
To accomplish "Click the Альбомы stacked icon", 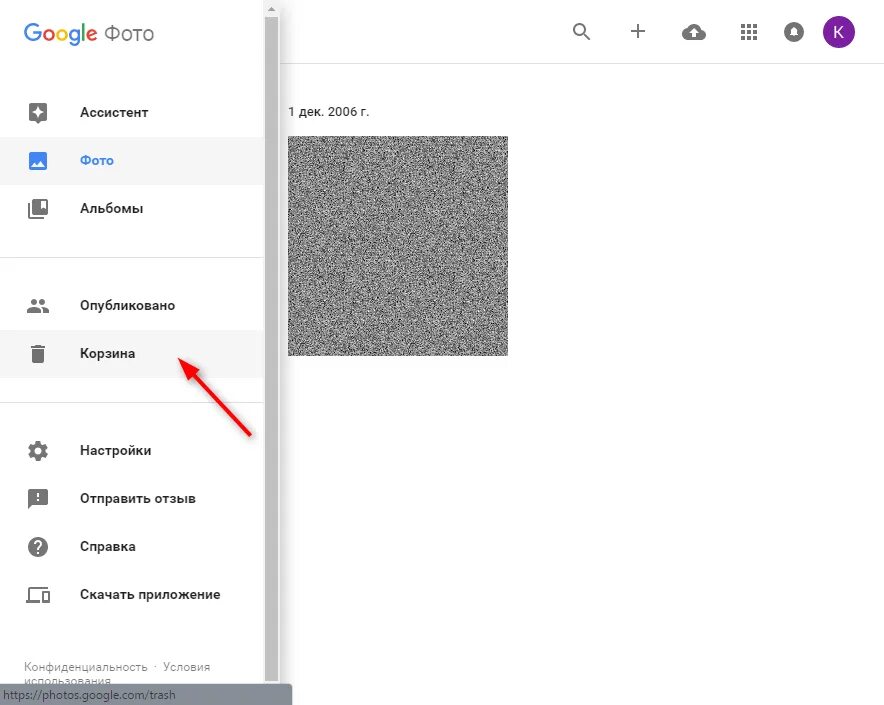I will click(x=38, y=209).
